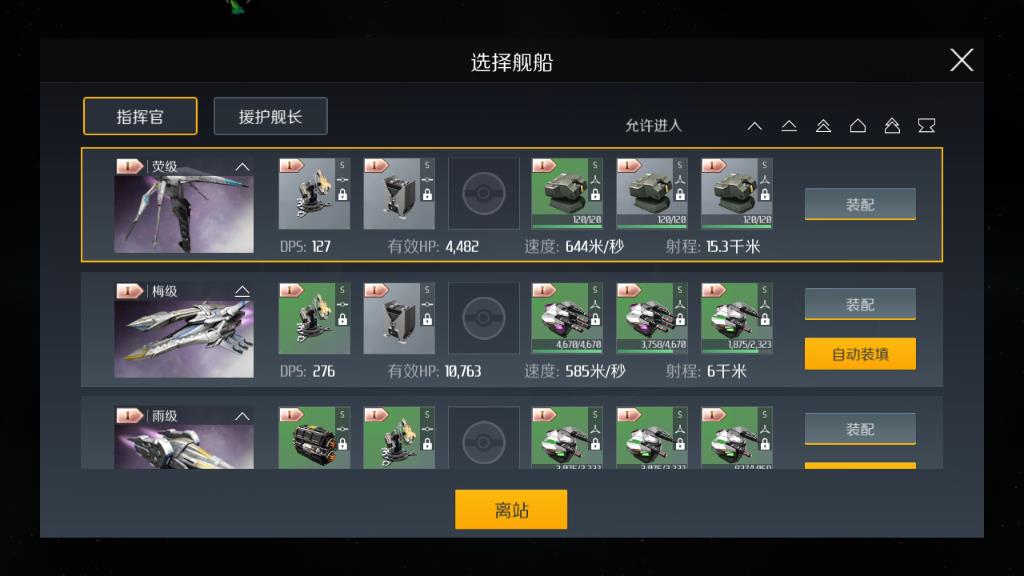Expand the 梅级 ship row chevron
The height and width of the screenshot is (576, 1024).
tap(242, 291)
